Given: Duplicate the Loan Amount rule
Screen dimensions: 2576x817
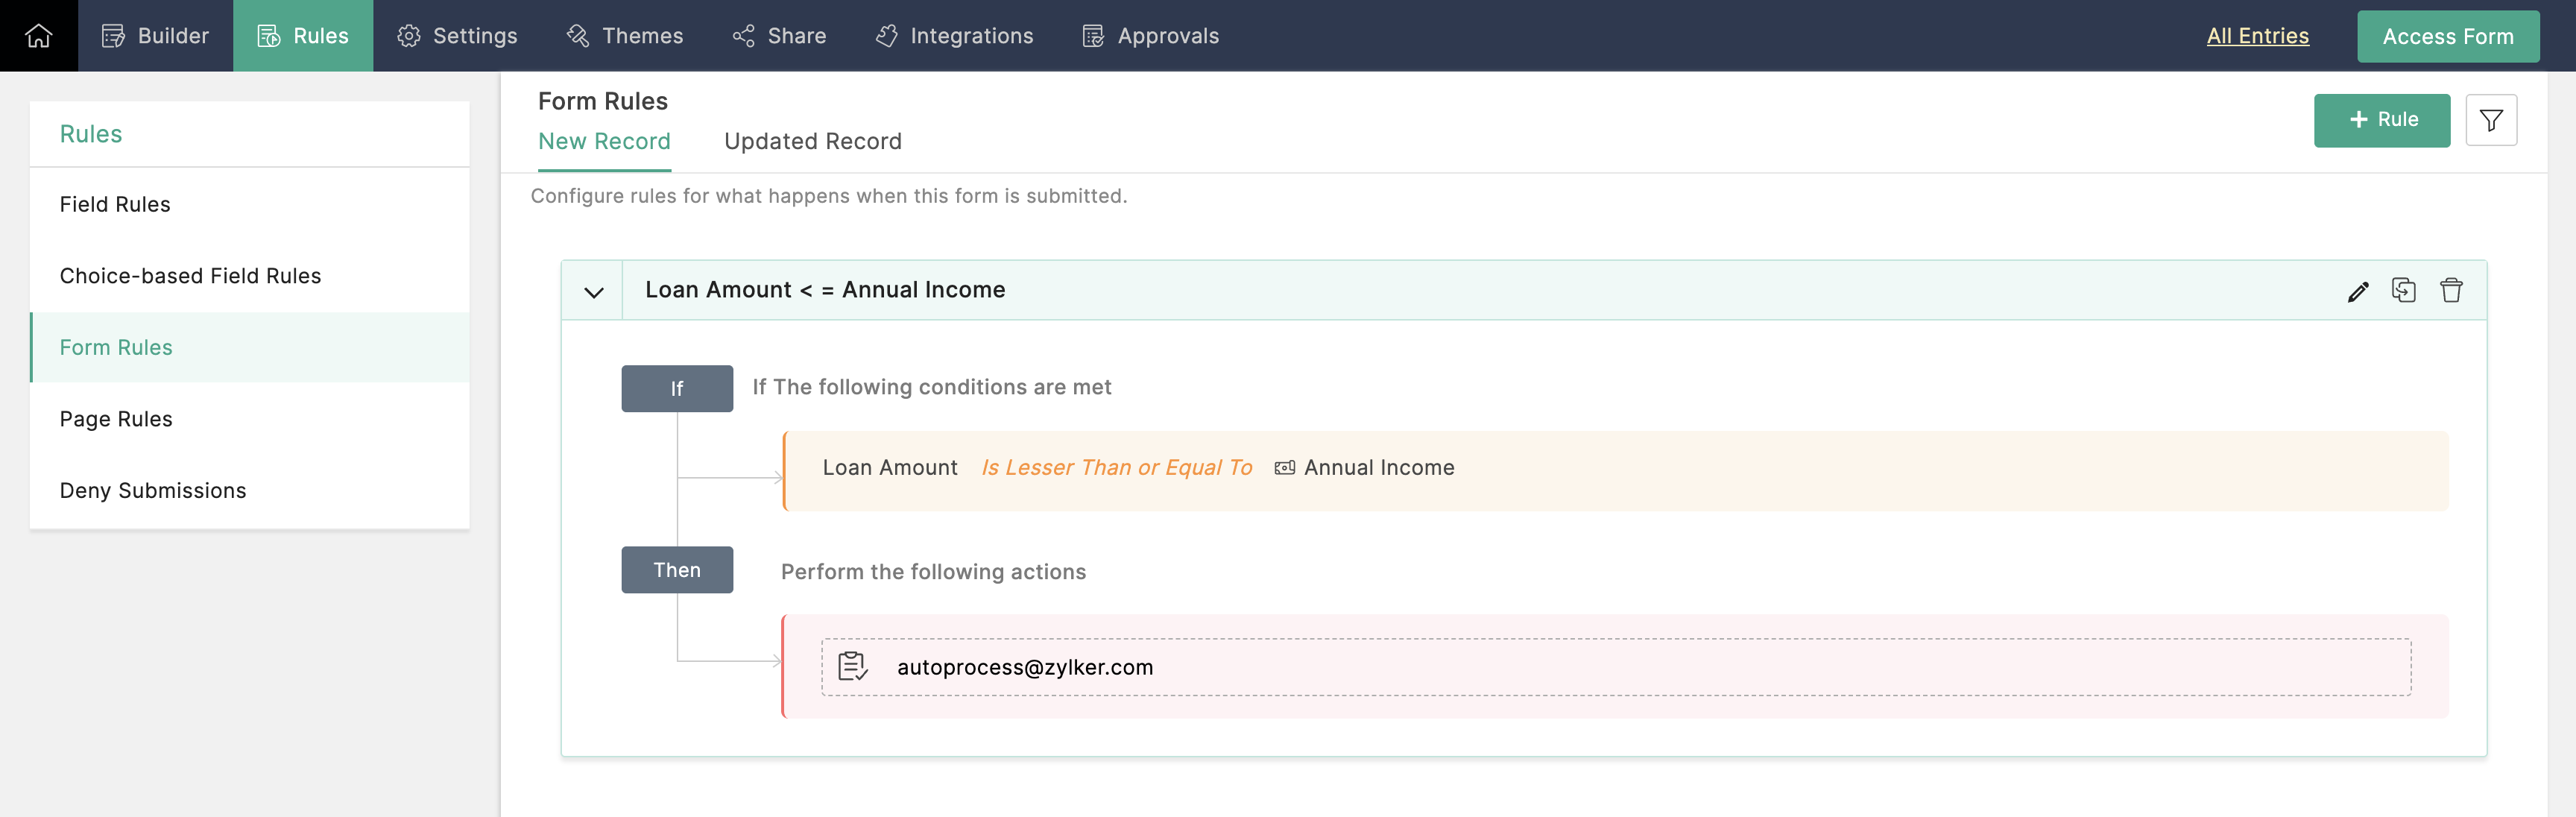Looking at the screenshot, I should pyautogui.click(x=2403, y=290).
